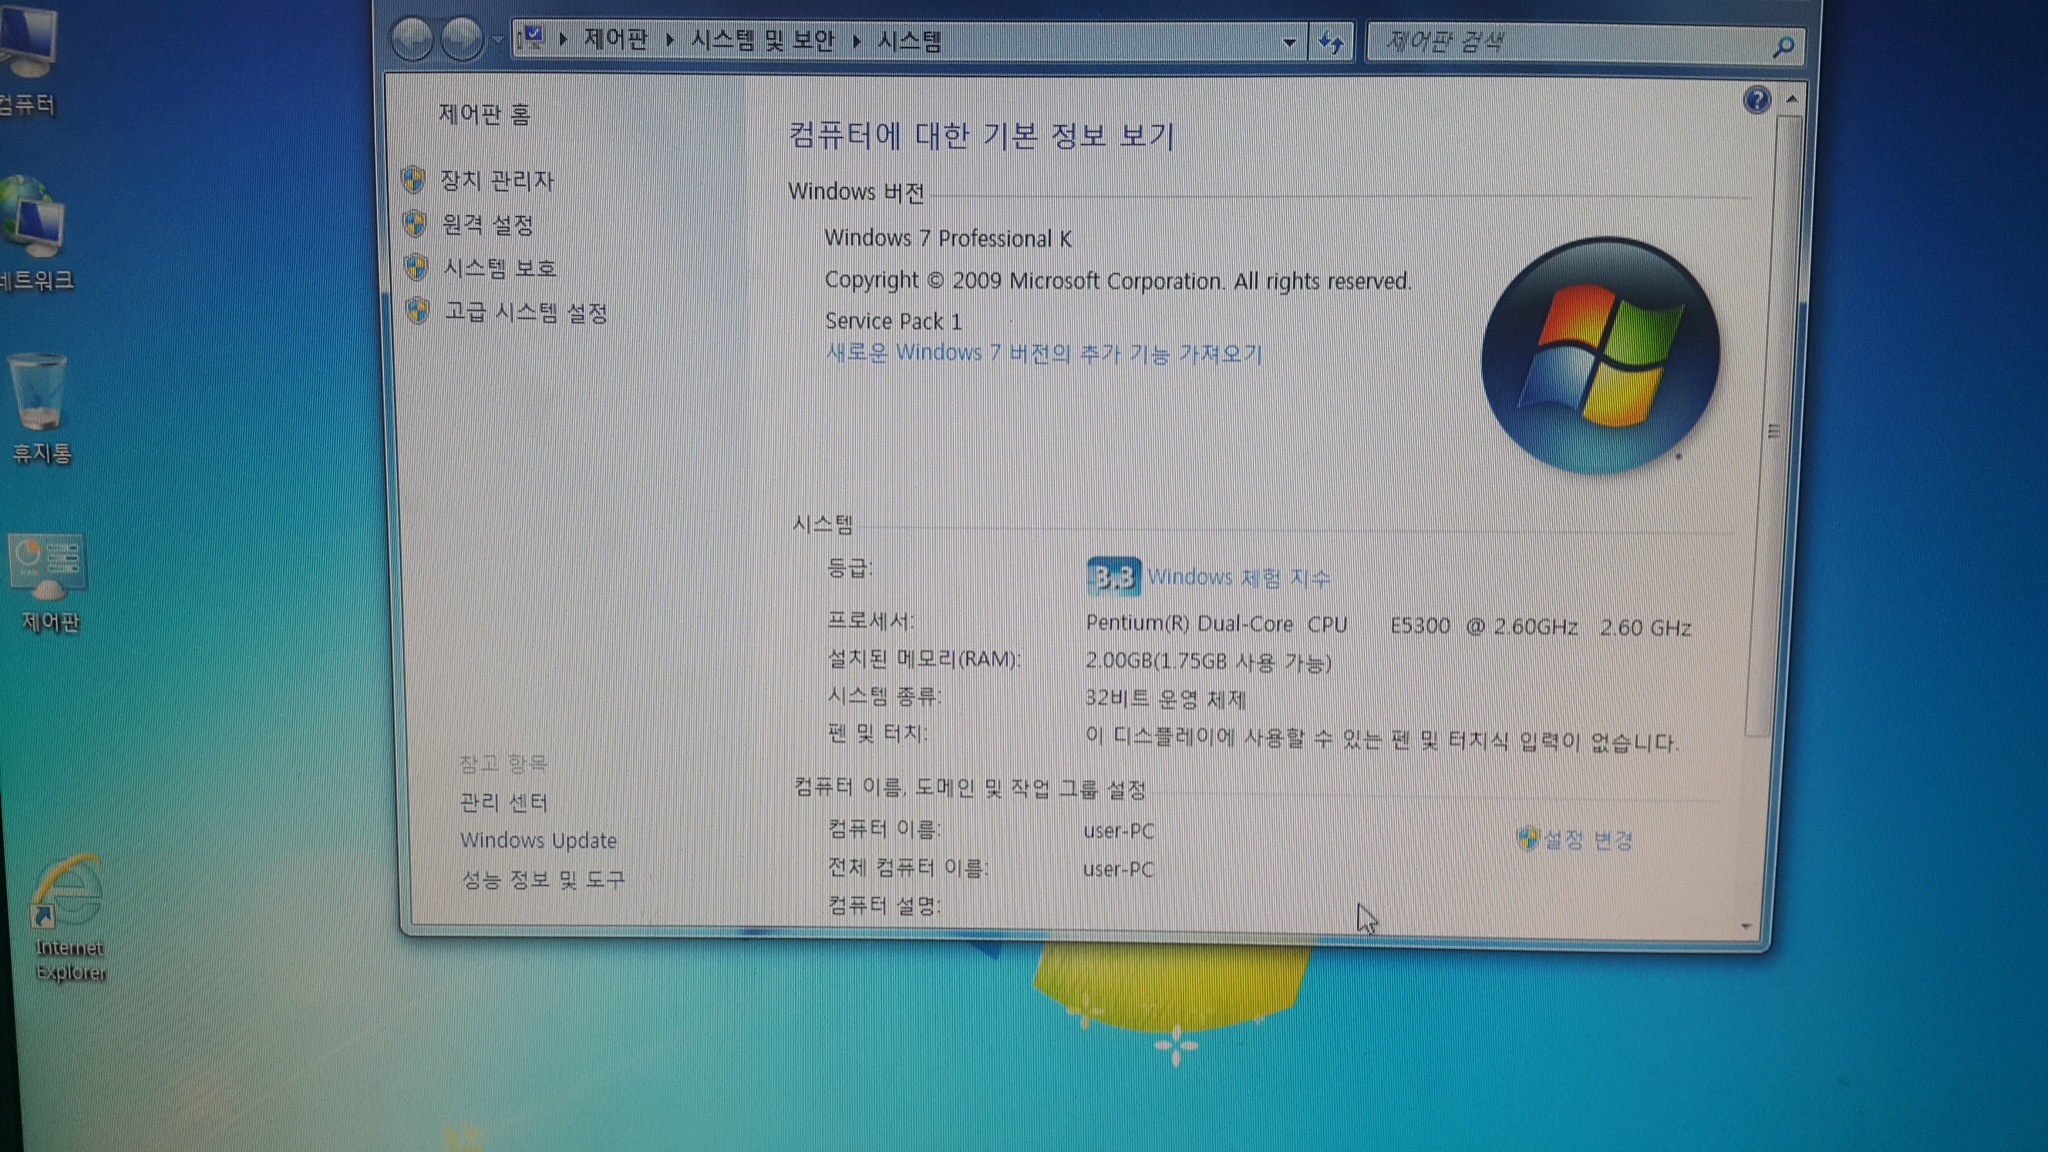Open 원격 설정 link
Viewport: 2048px width, 1152px height.
pos(488,224)
